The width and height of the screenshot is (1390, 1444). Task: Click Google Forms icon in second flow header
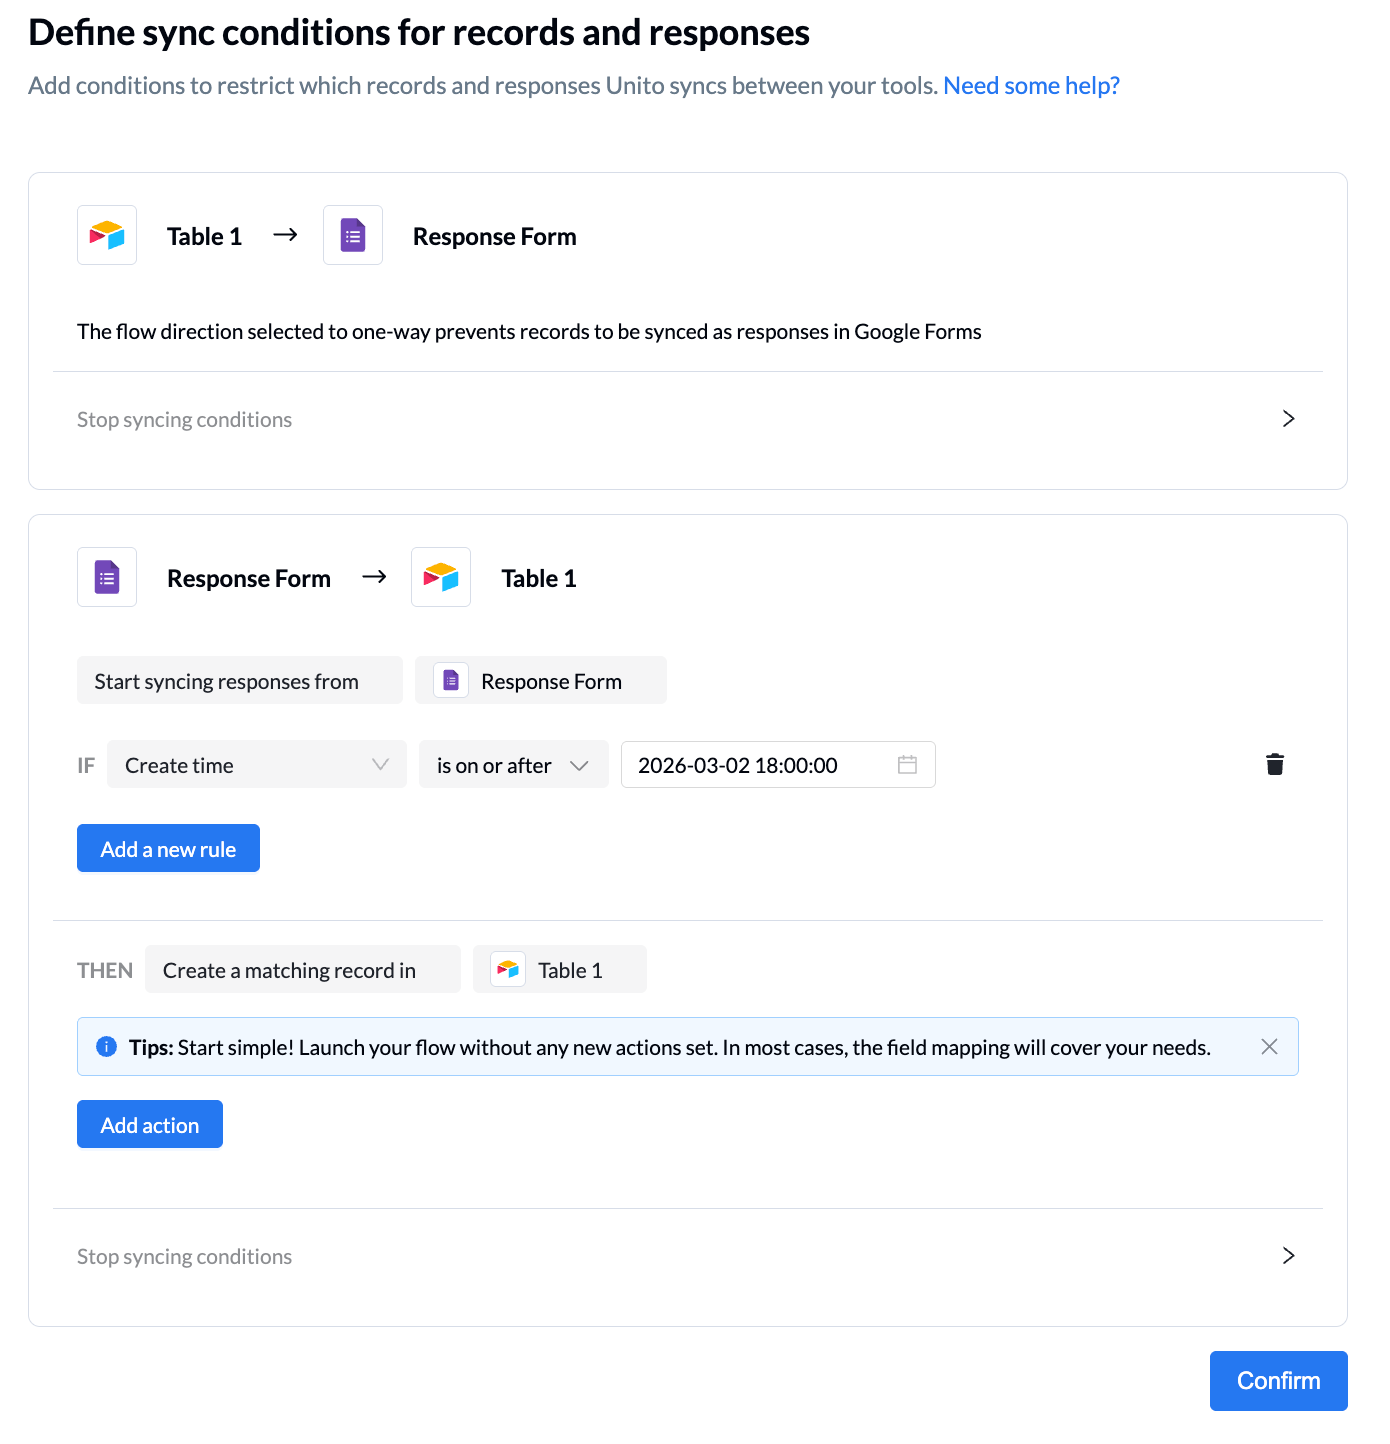[107, 577]
